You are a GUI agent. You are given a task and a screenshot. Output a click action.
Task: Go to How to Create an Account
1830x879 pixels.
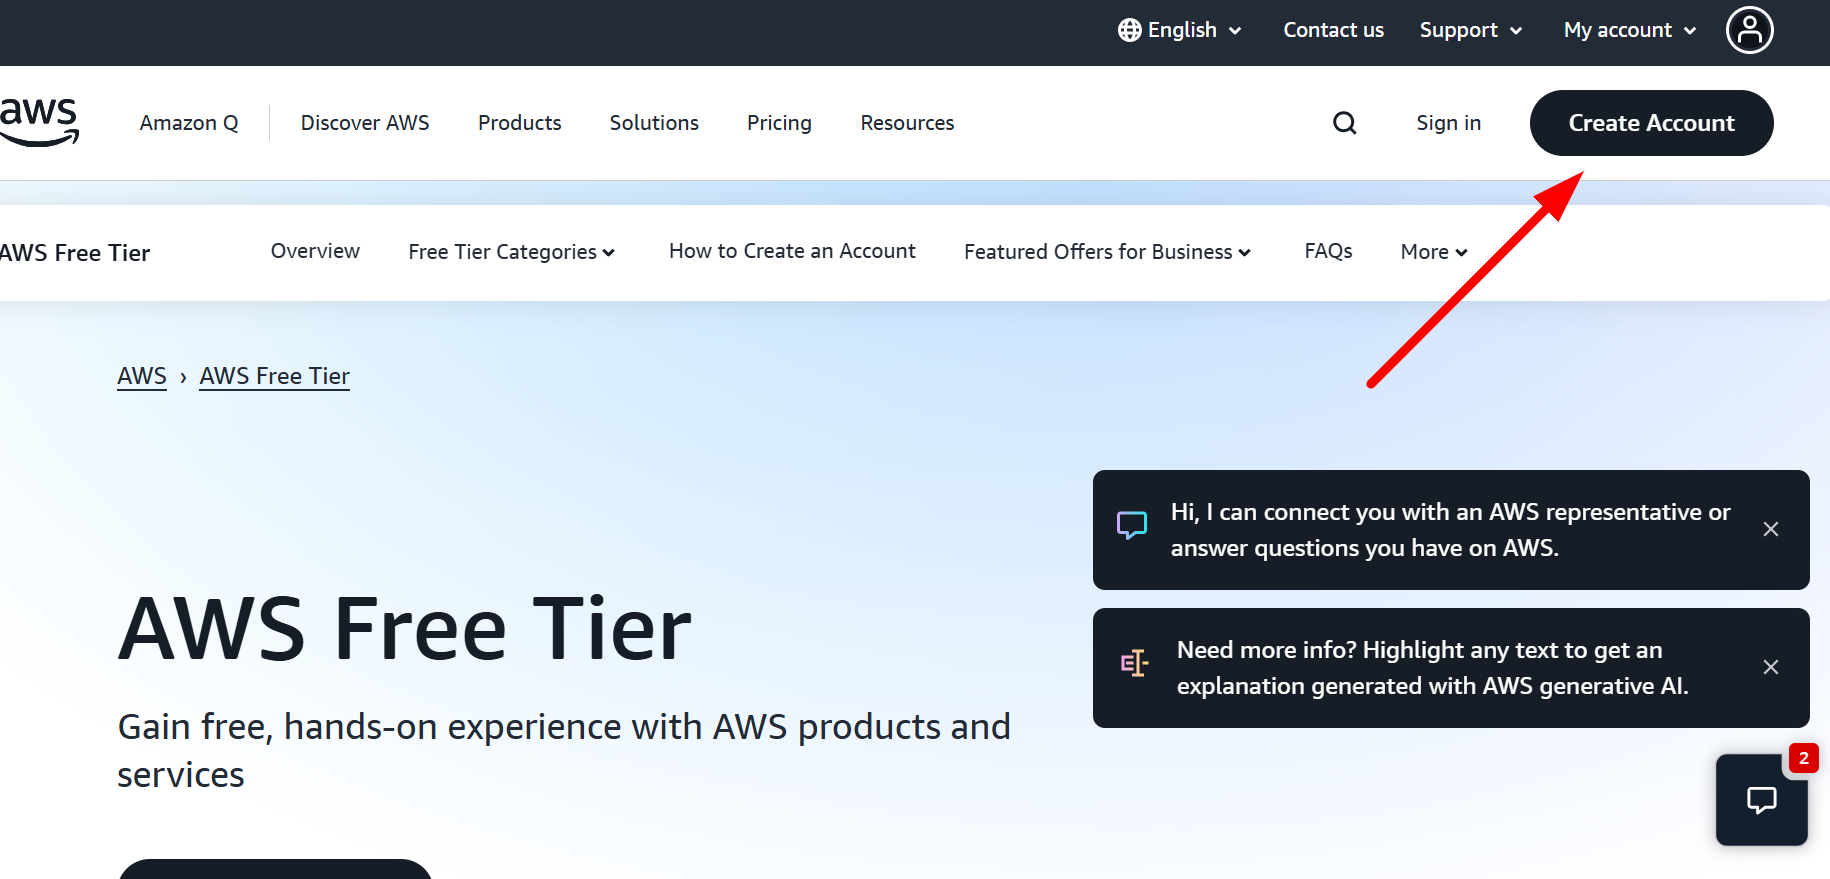tap(792, 251)
